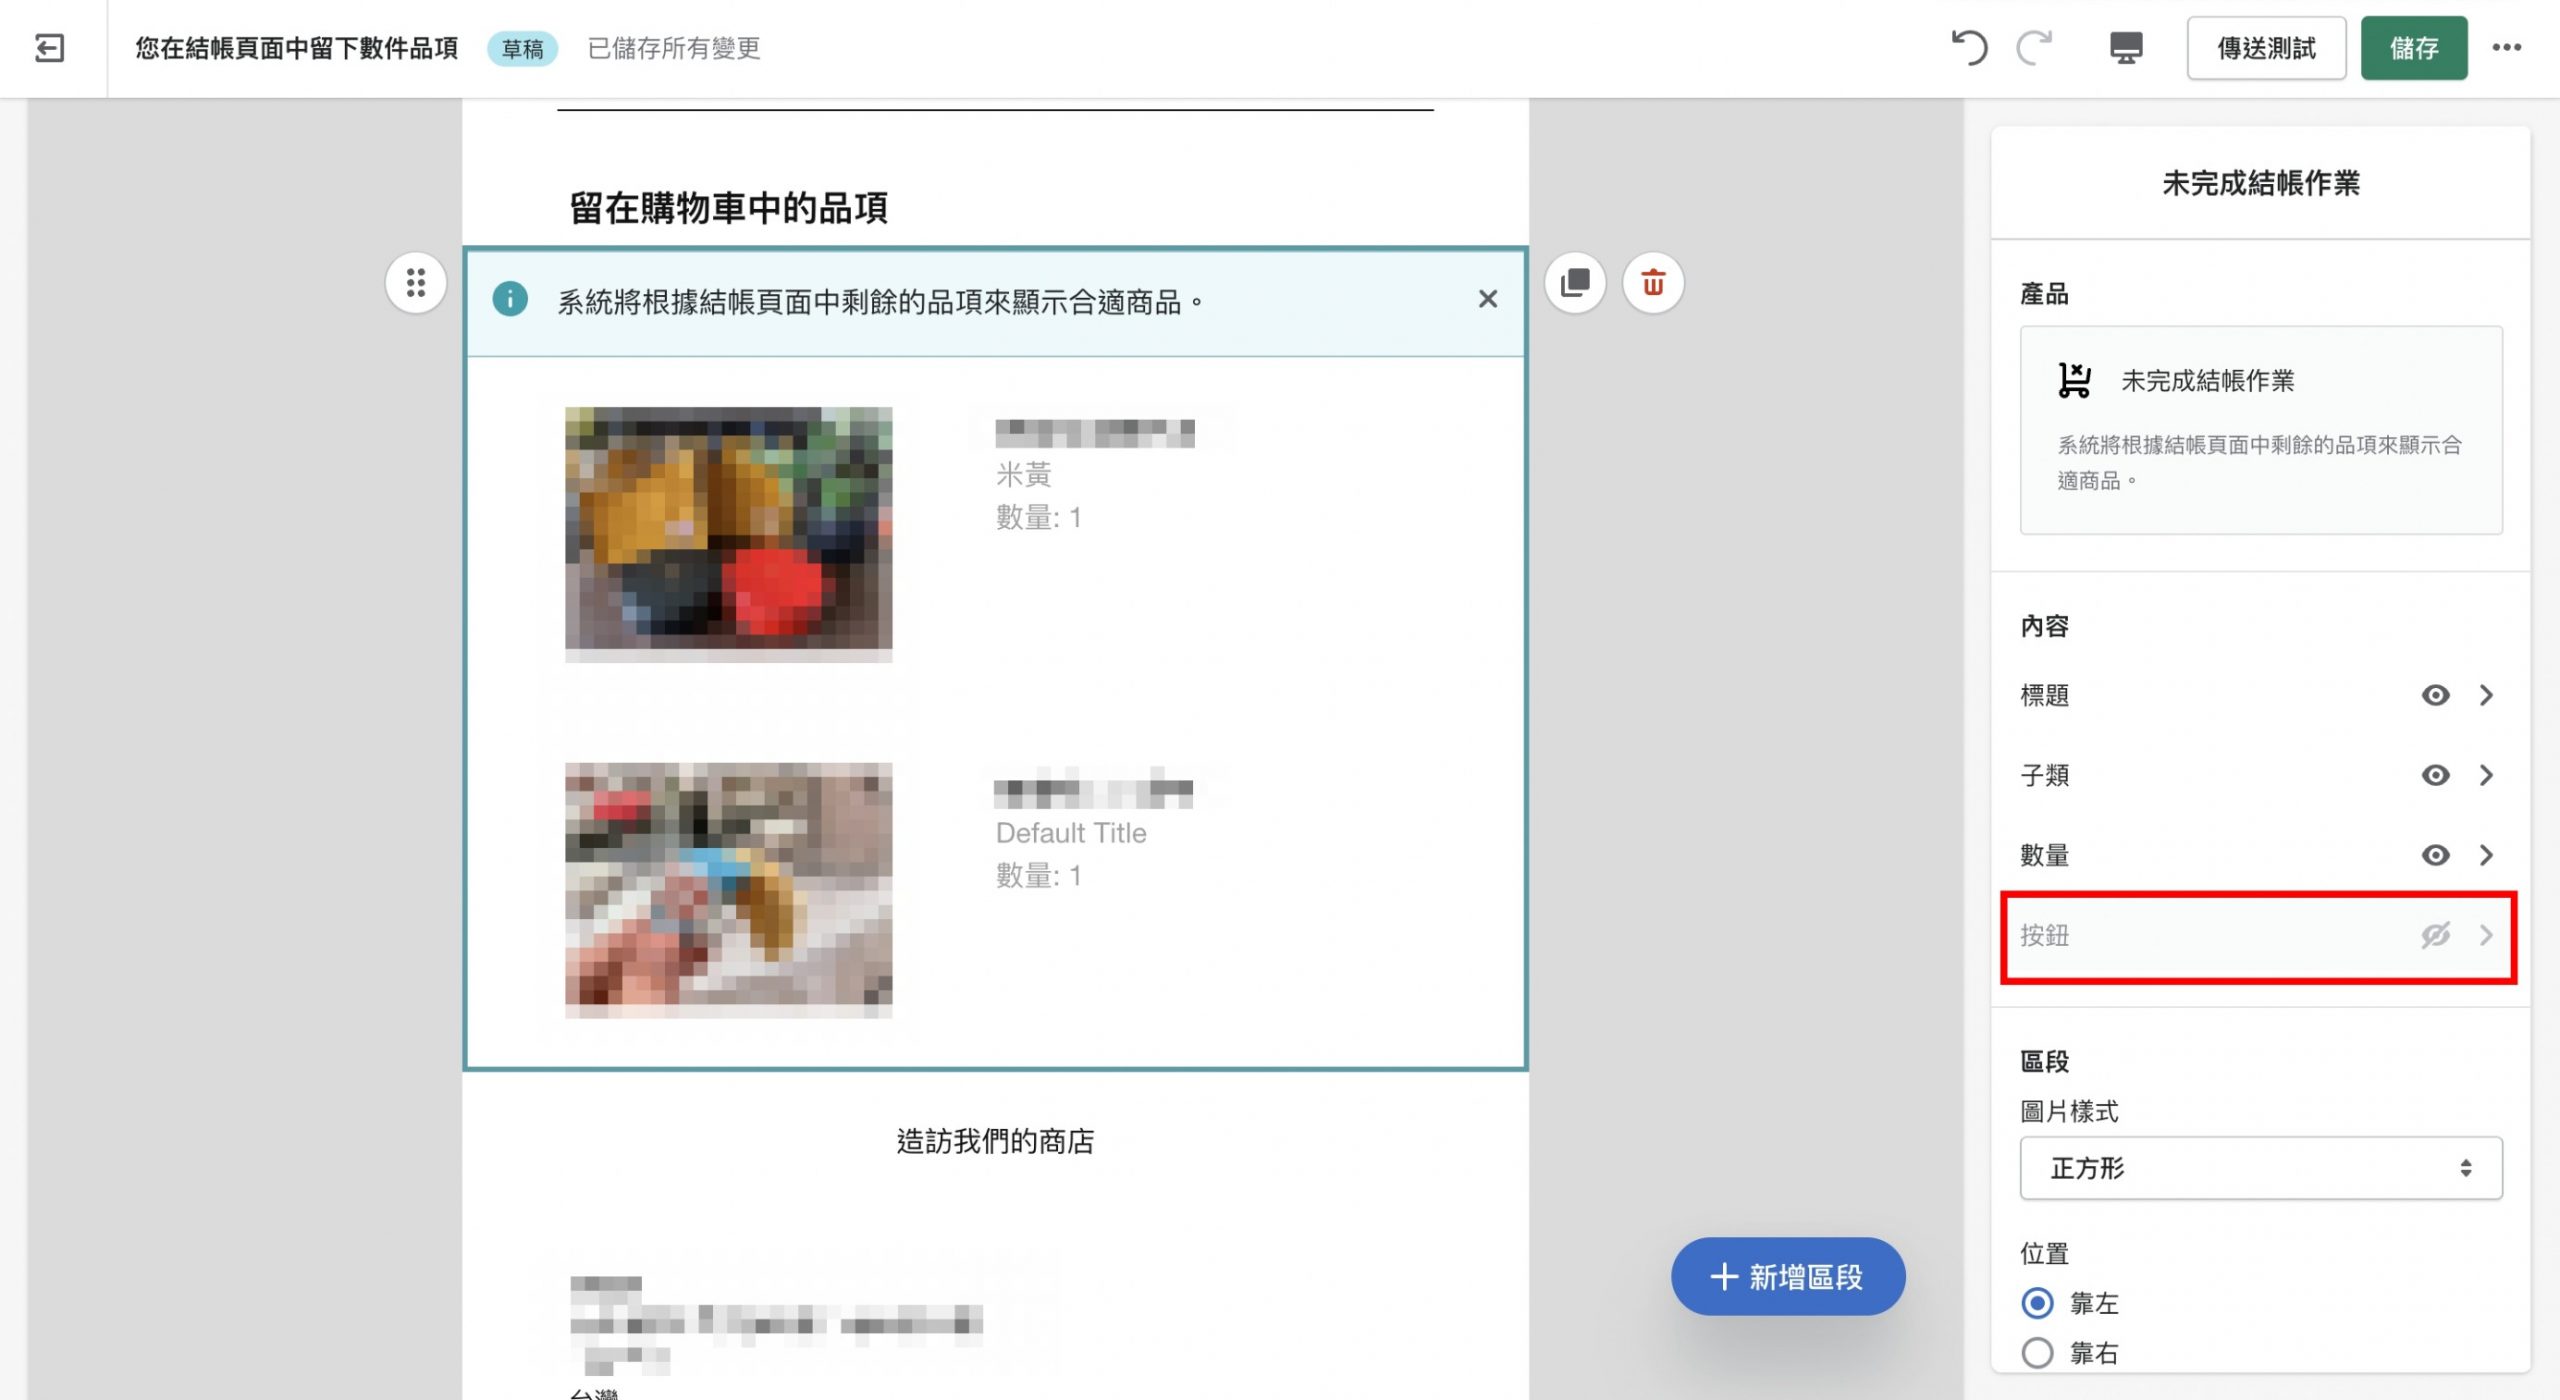The image size is (2560, 1400).
Task: Grab the section drag handle
Action: pos(416,283)
